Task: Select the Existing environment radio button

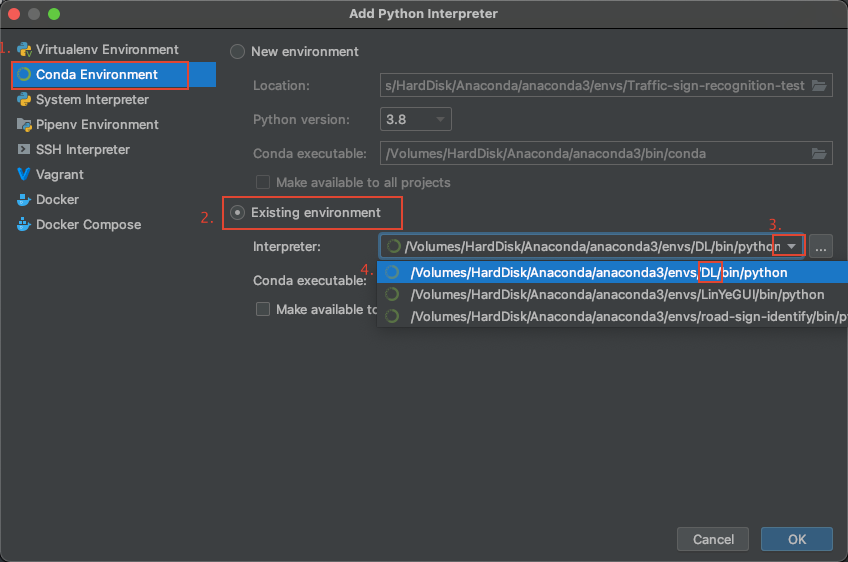Action: pyautogui.click(x=238, y=212)
